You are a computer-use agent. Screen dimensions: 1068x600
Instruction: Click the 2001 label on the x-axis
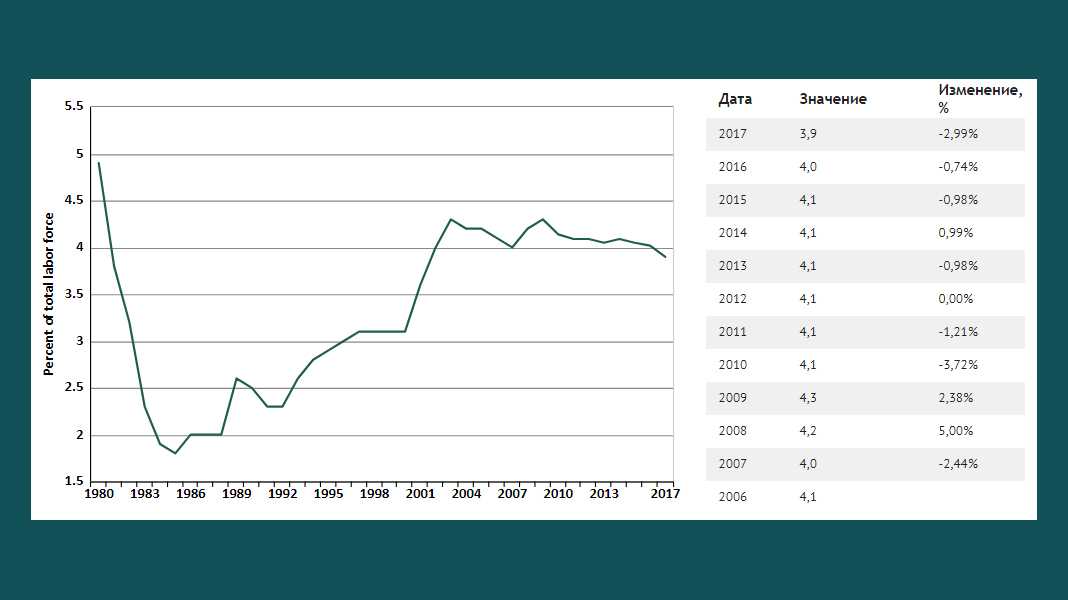click(419, 494)
